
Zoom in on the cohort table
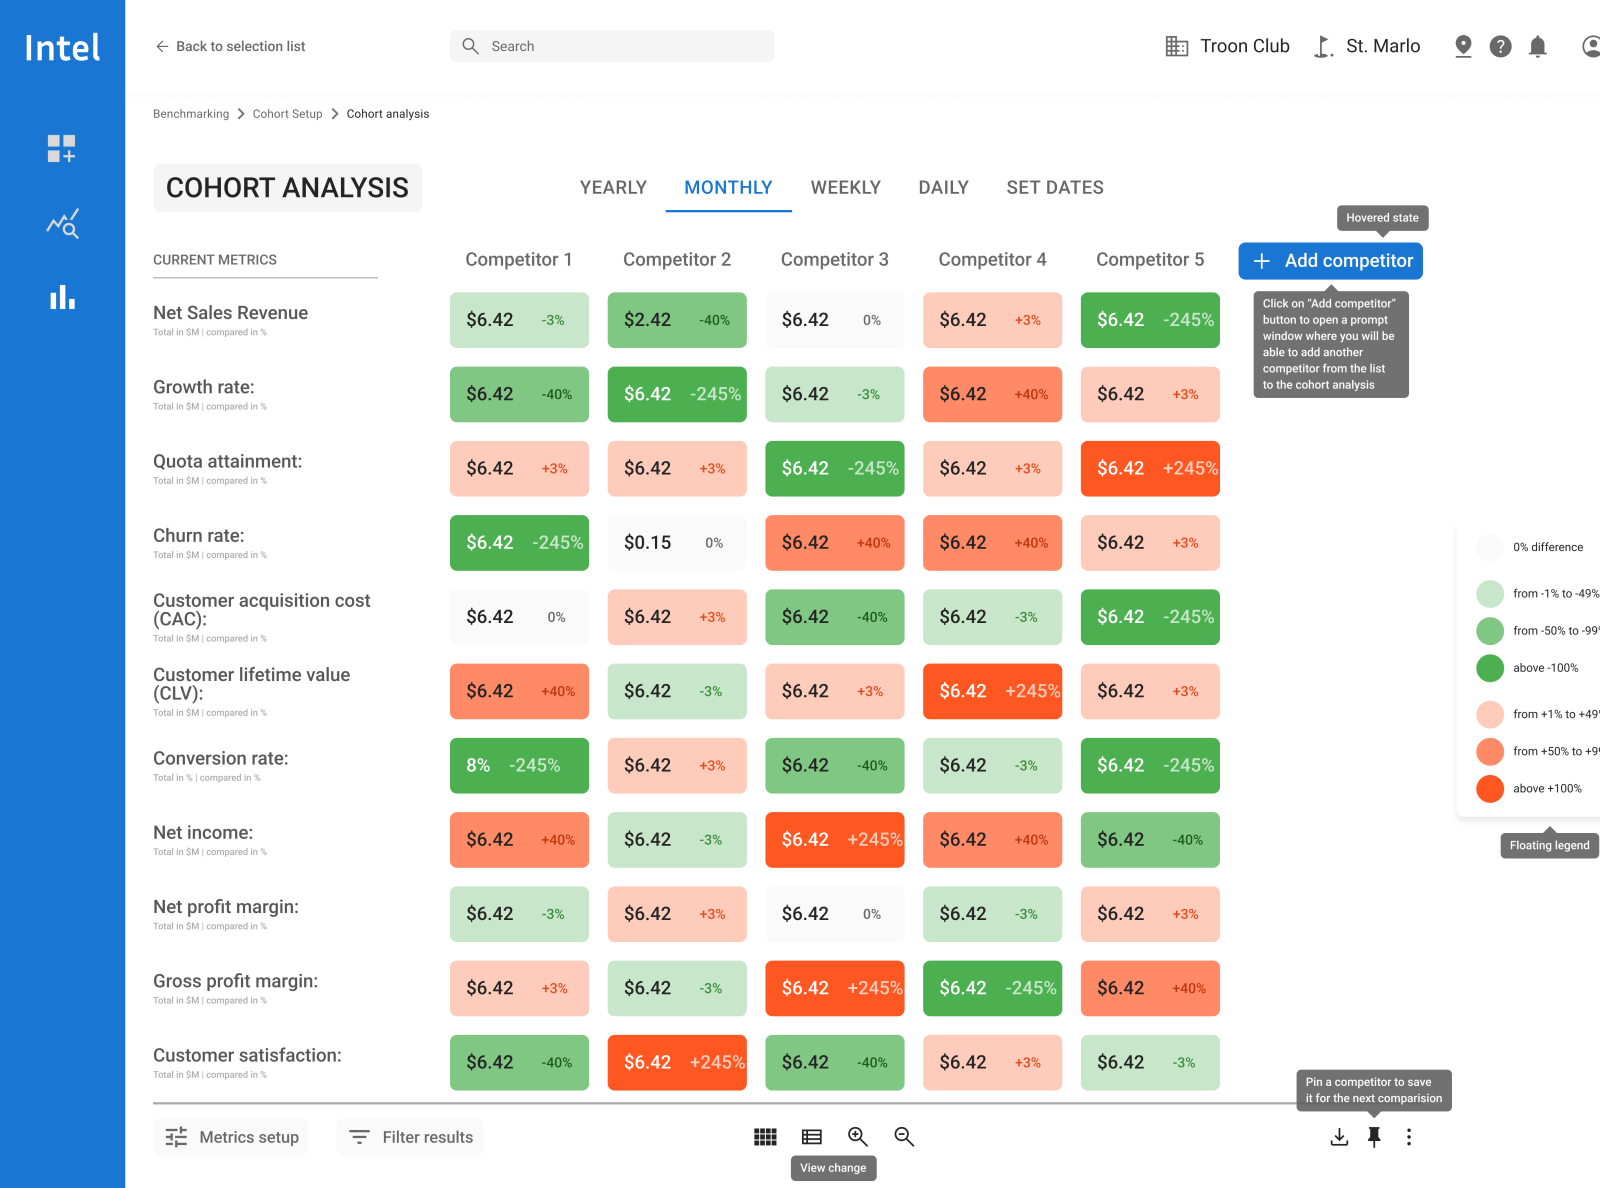[x=857, y=1136]
